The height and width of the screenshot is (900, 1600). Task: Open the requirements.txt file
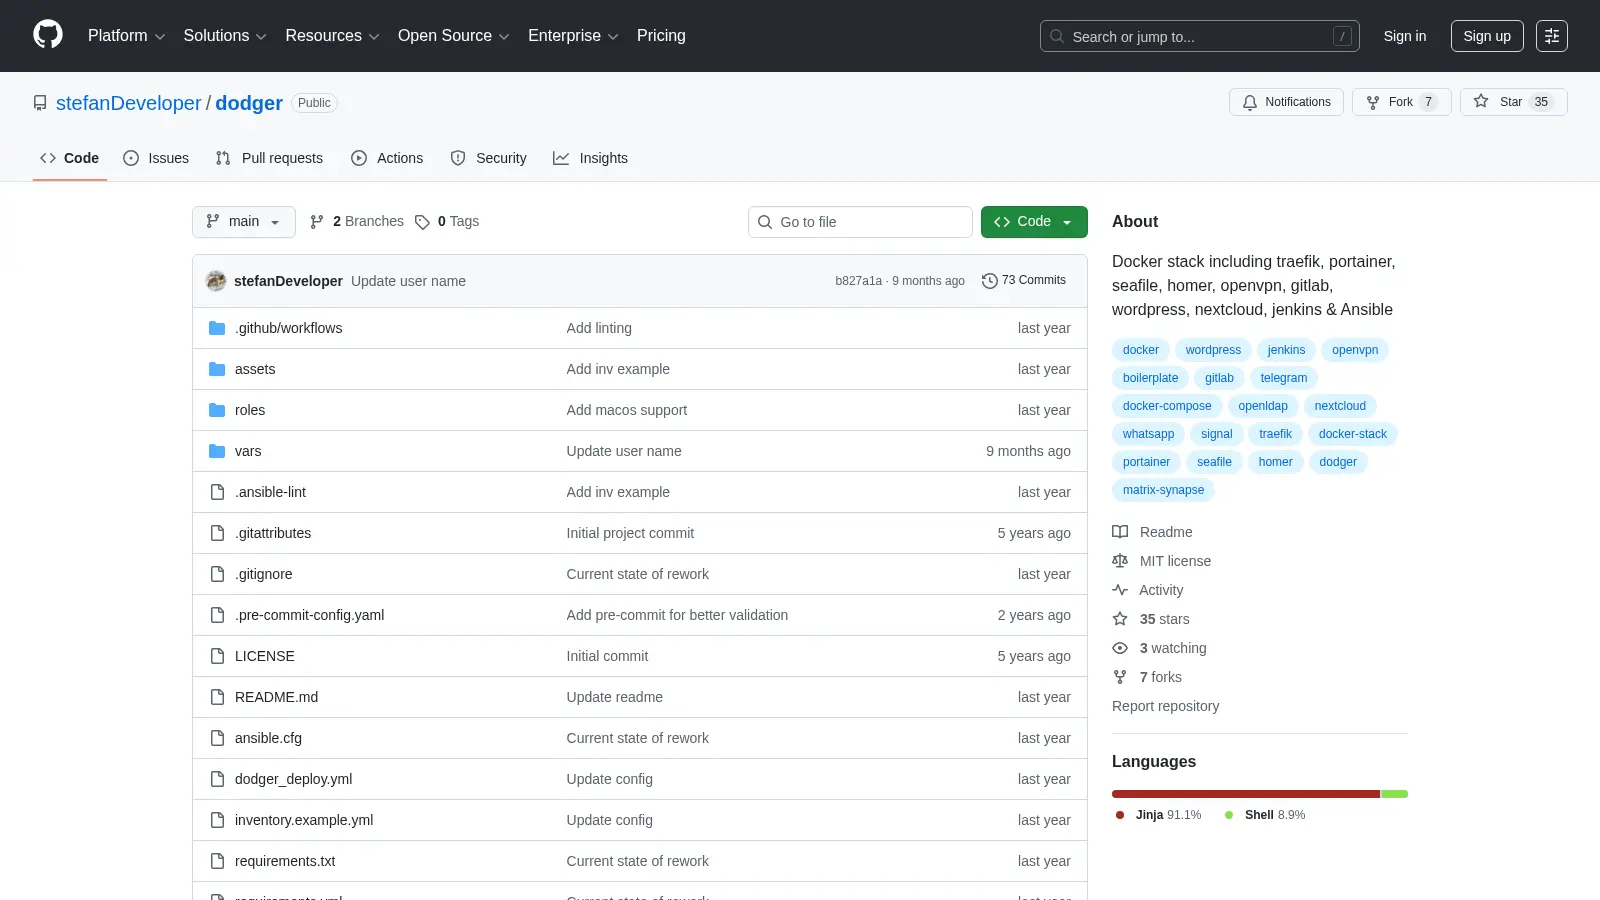point(285,861)
